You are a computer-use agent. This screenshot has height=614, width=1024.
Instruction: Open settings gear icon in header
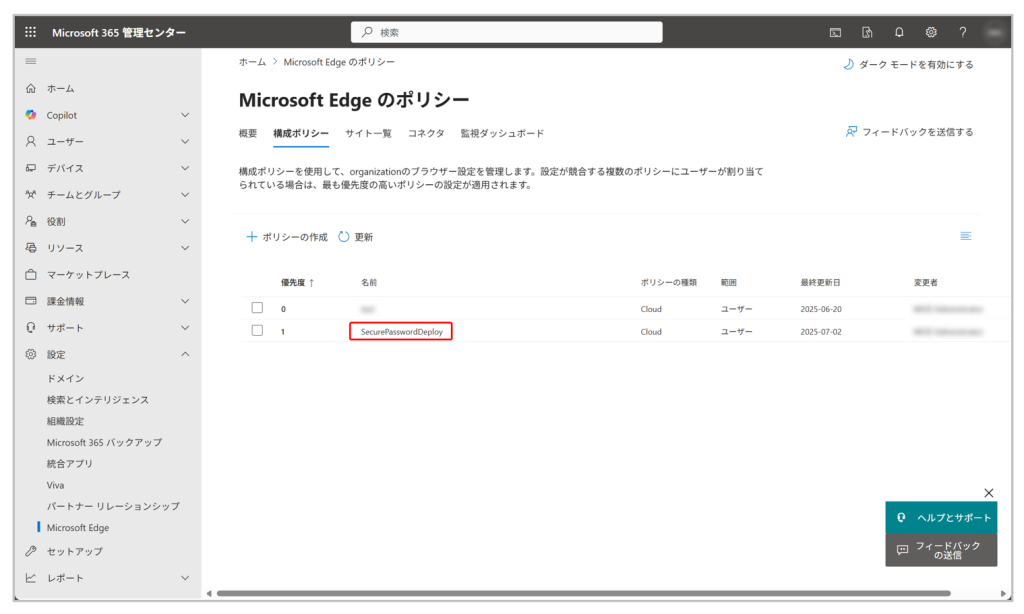coord(931,32)
